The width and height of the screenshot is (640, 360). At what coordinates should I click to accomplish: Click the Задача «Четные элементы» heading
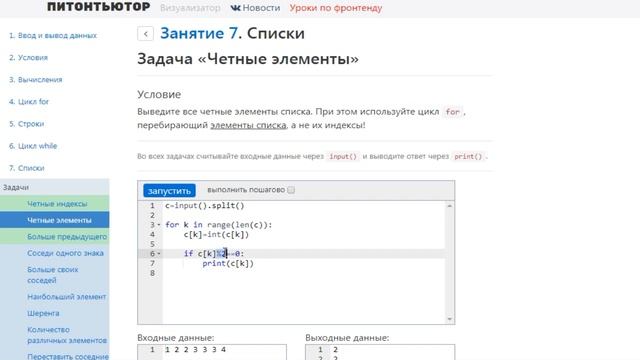tap(248, 59)
